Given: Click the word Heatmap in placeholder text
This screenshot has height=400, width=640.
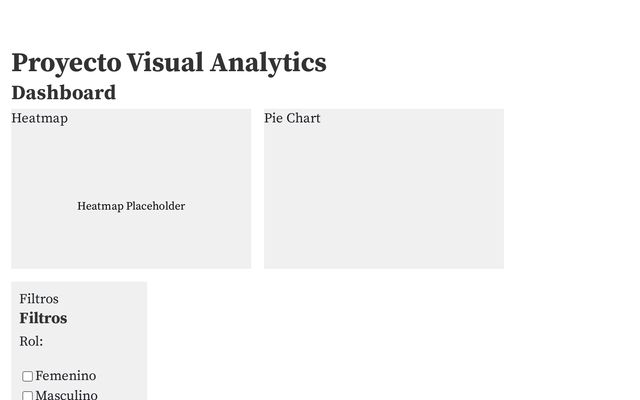Looking at the screenshot, I should coord(100,206).
